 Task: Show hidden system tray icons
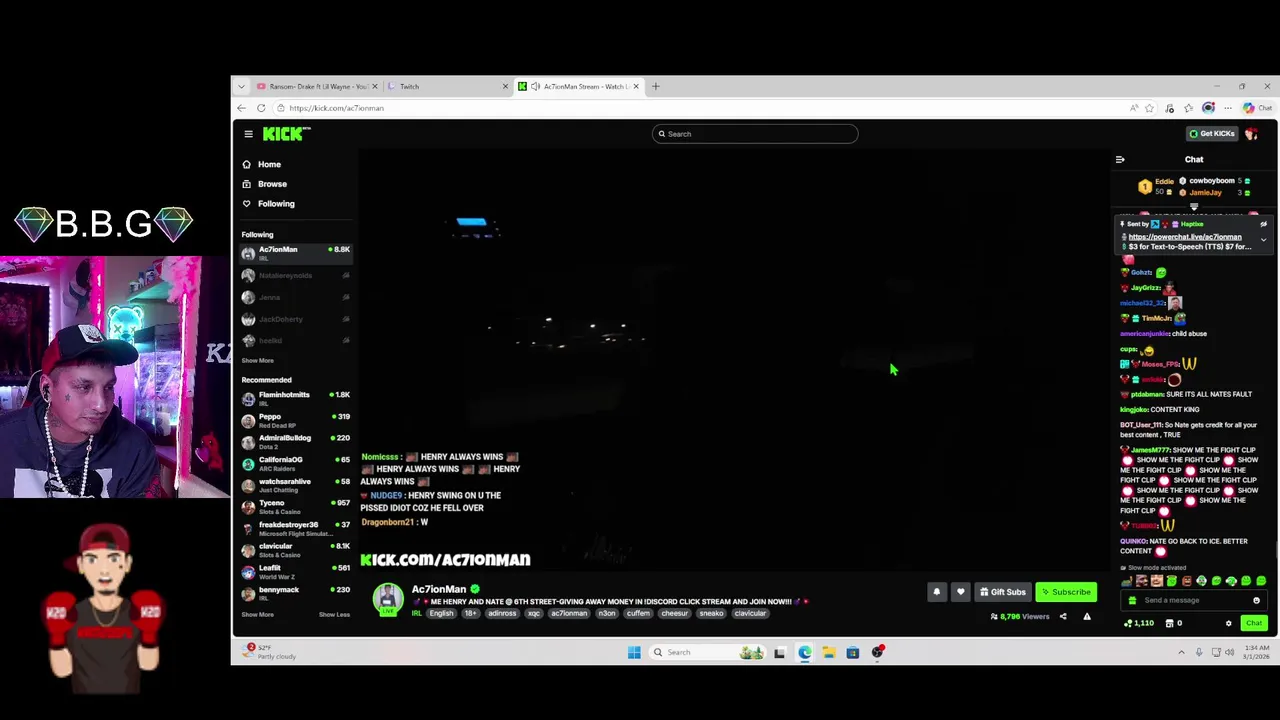pyautogui.click(x=1181, y=652)
